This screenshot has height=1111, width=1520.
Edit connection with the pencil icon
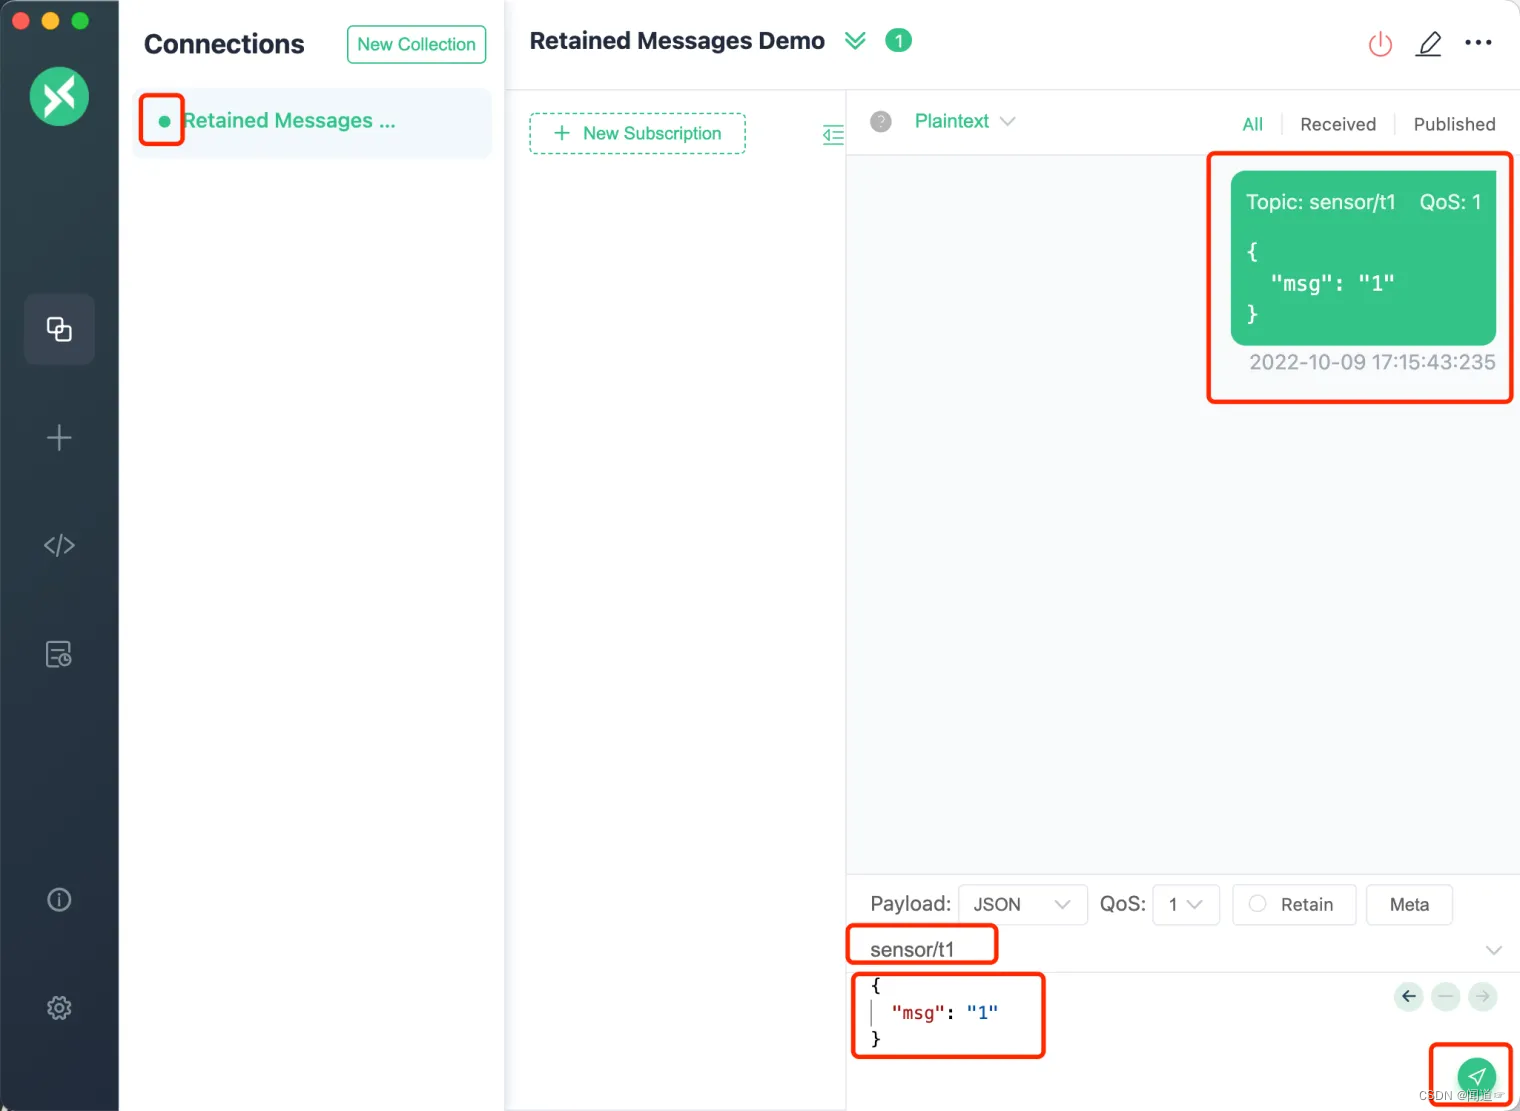(x=1429, y=44)
